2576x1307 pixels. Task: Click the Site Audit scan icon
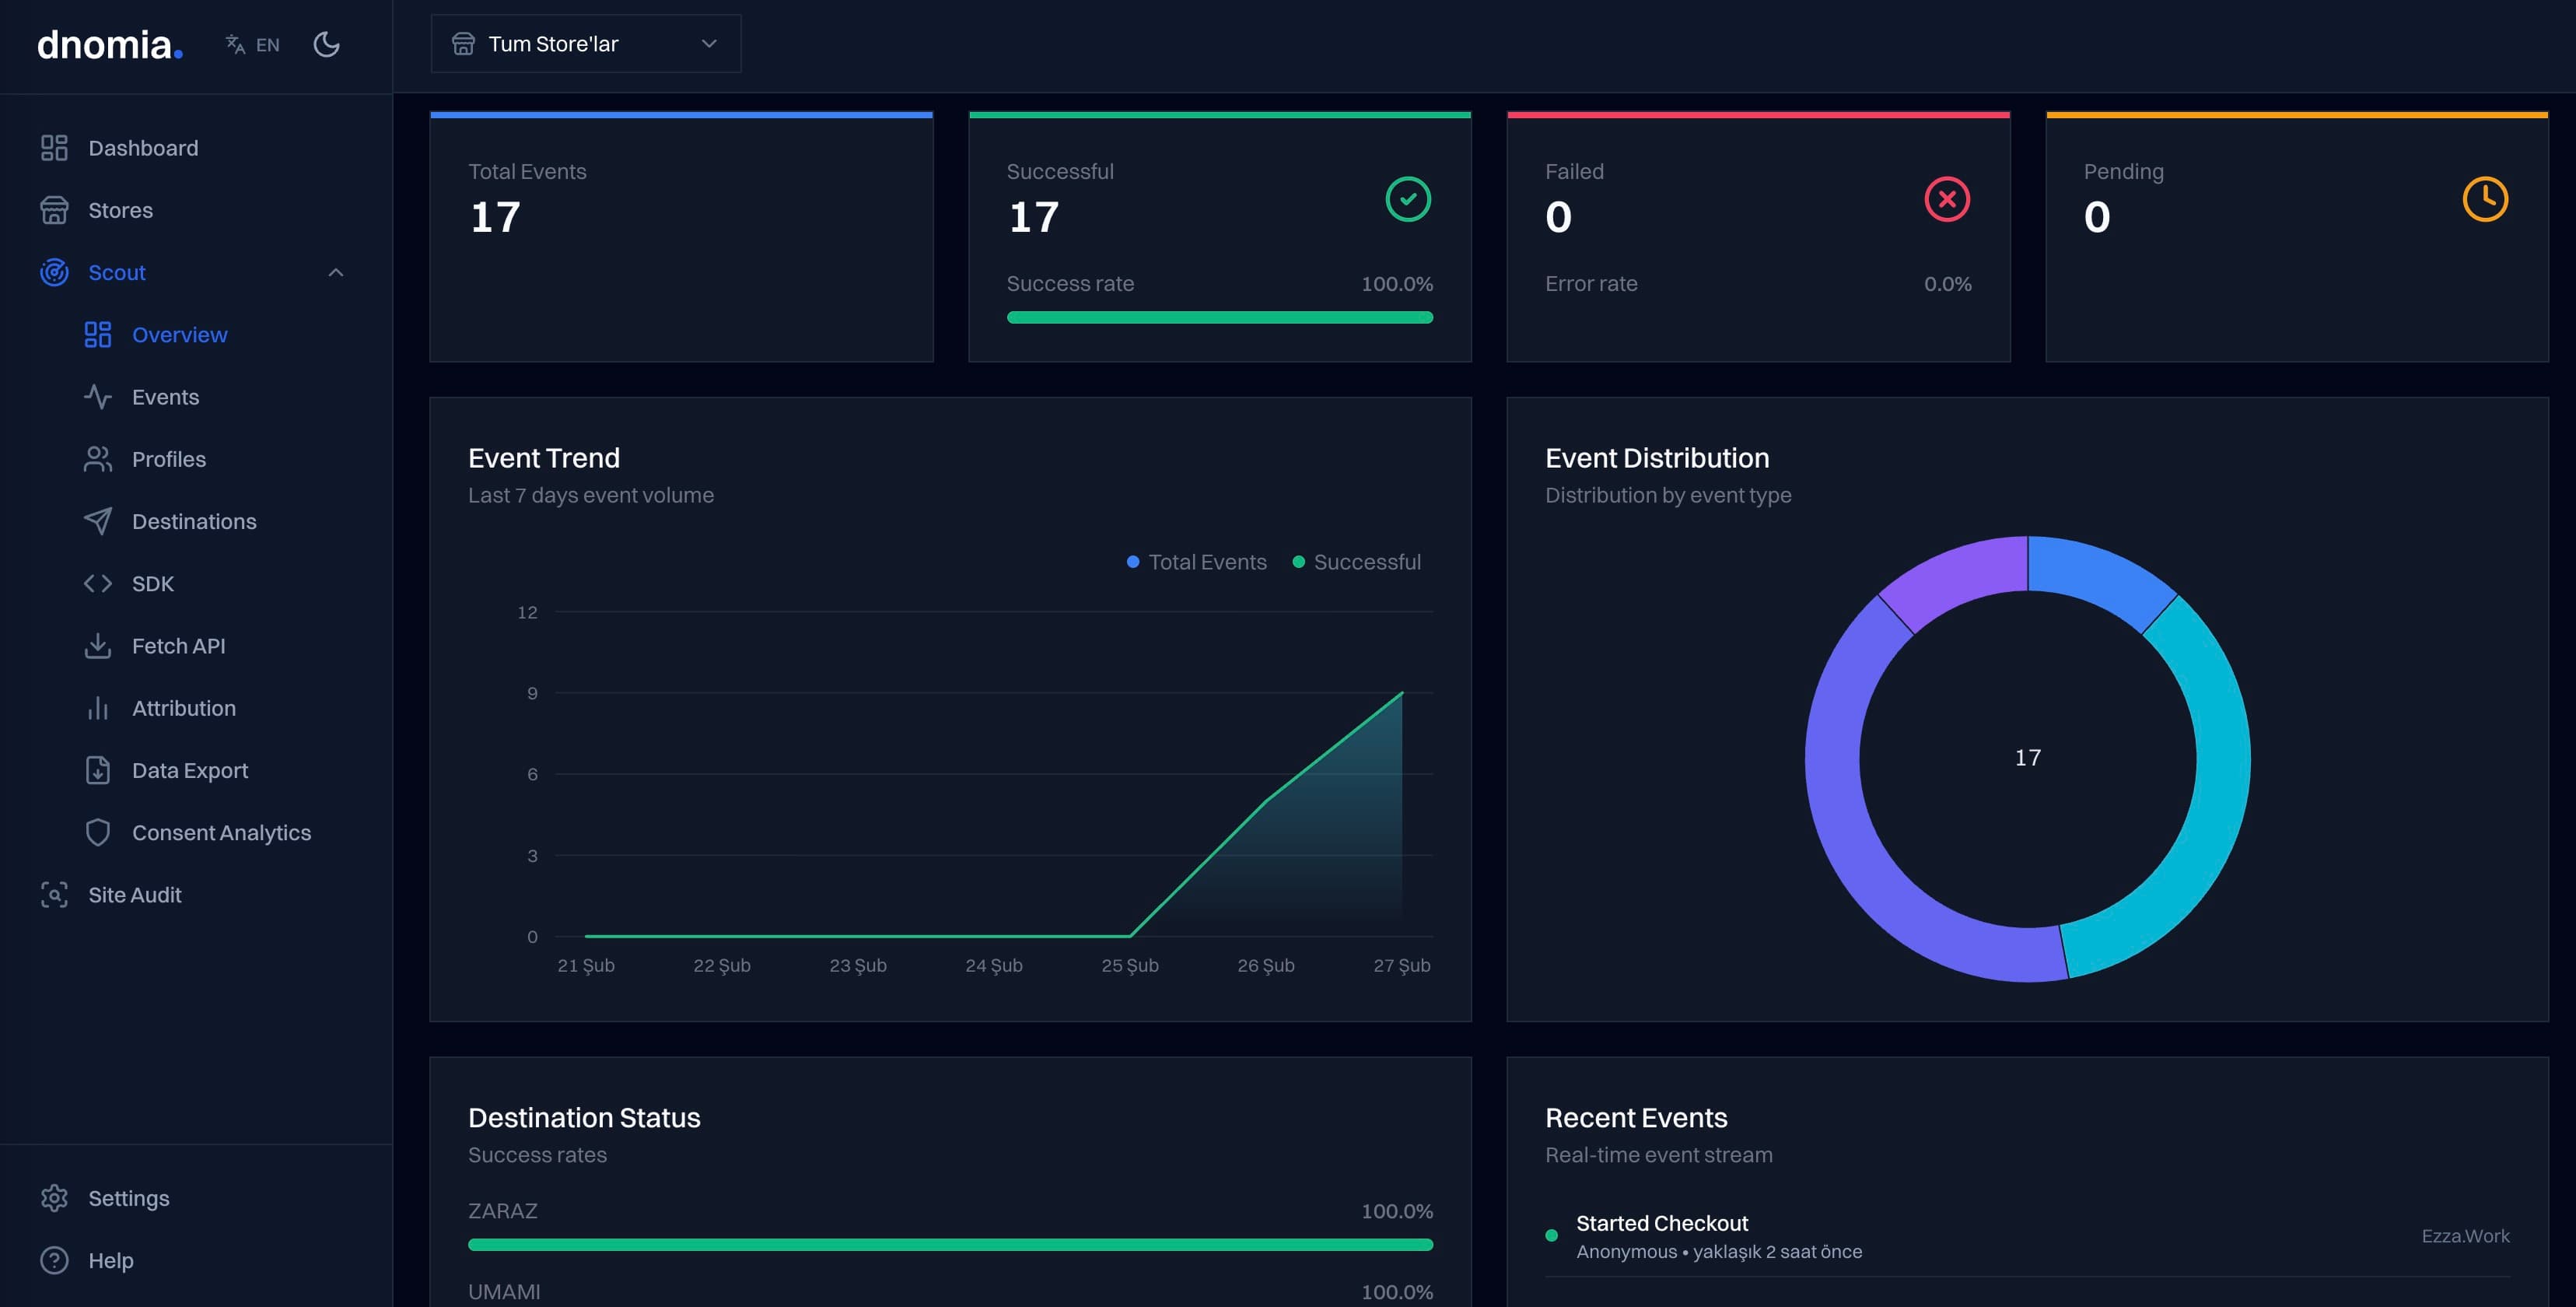(54, 895)
